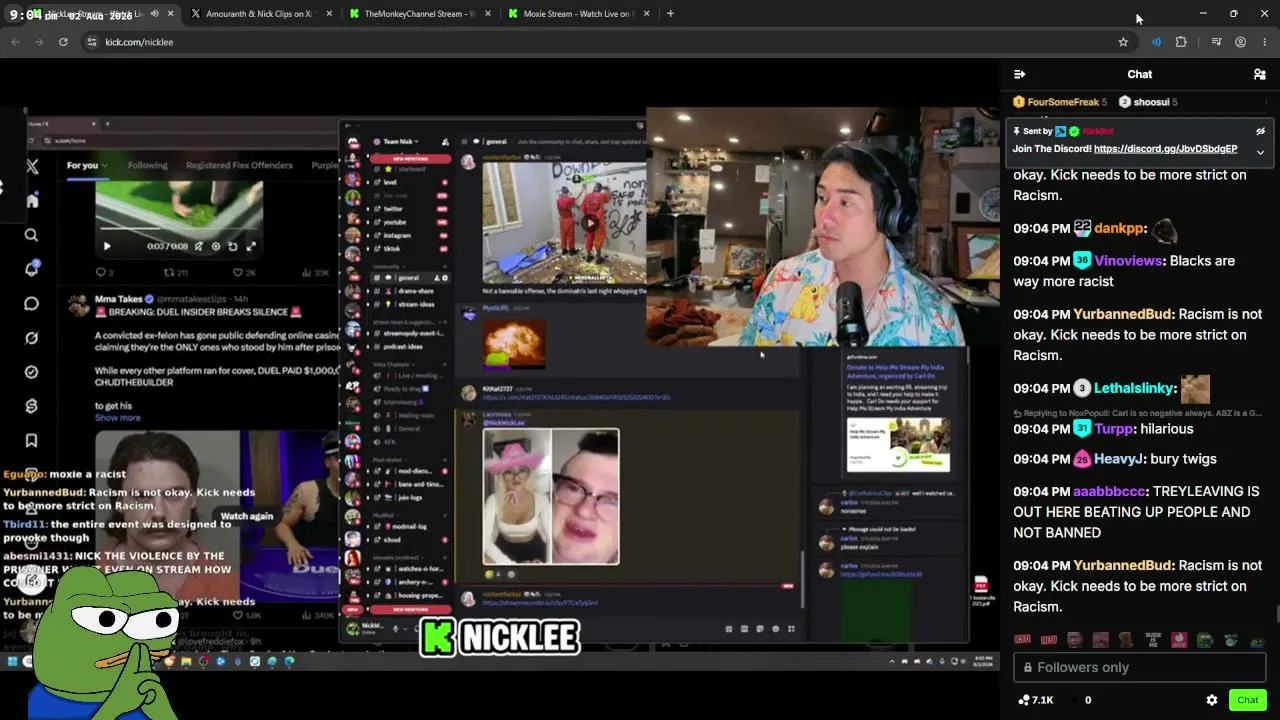Click the green Chat send button
This screenshot has width=1280, height=720.
[x=1247, y=700]
